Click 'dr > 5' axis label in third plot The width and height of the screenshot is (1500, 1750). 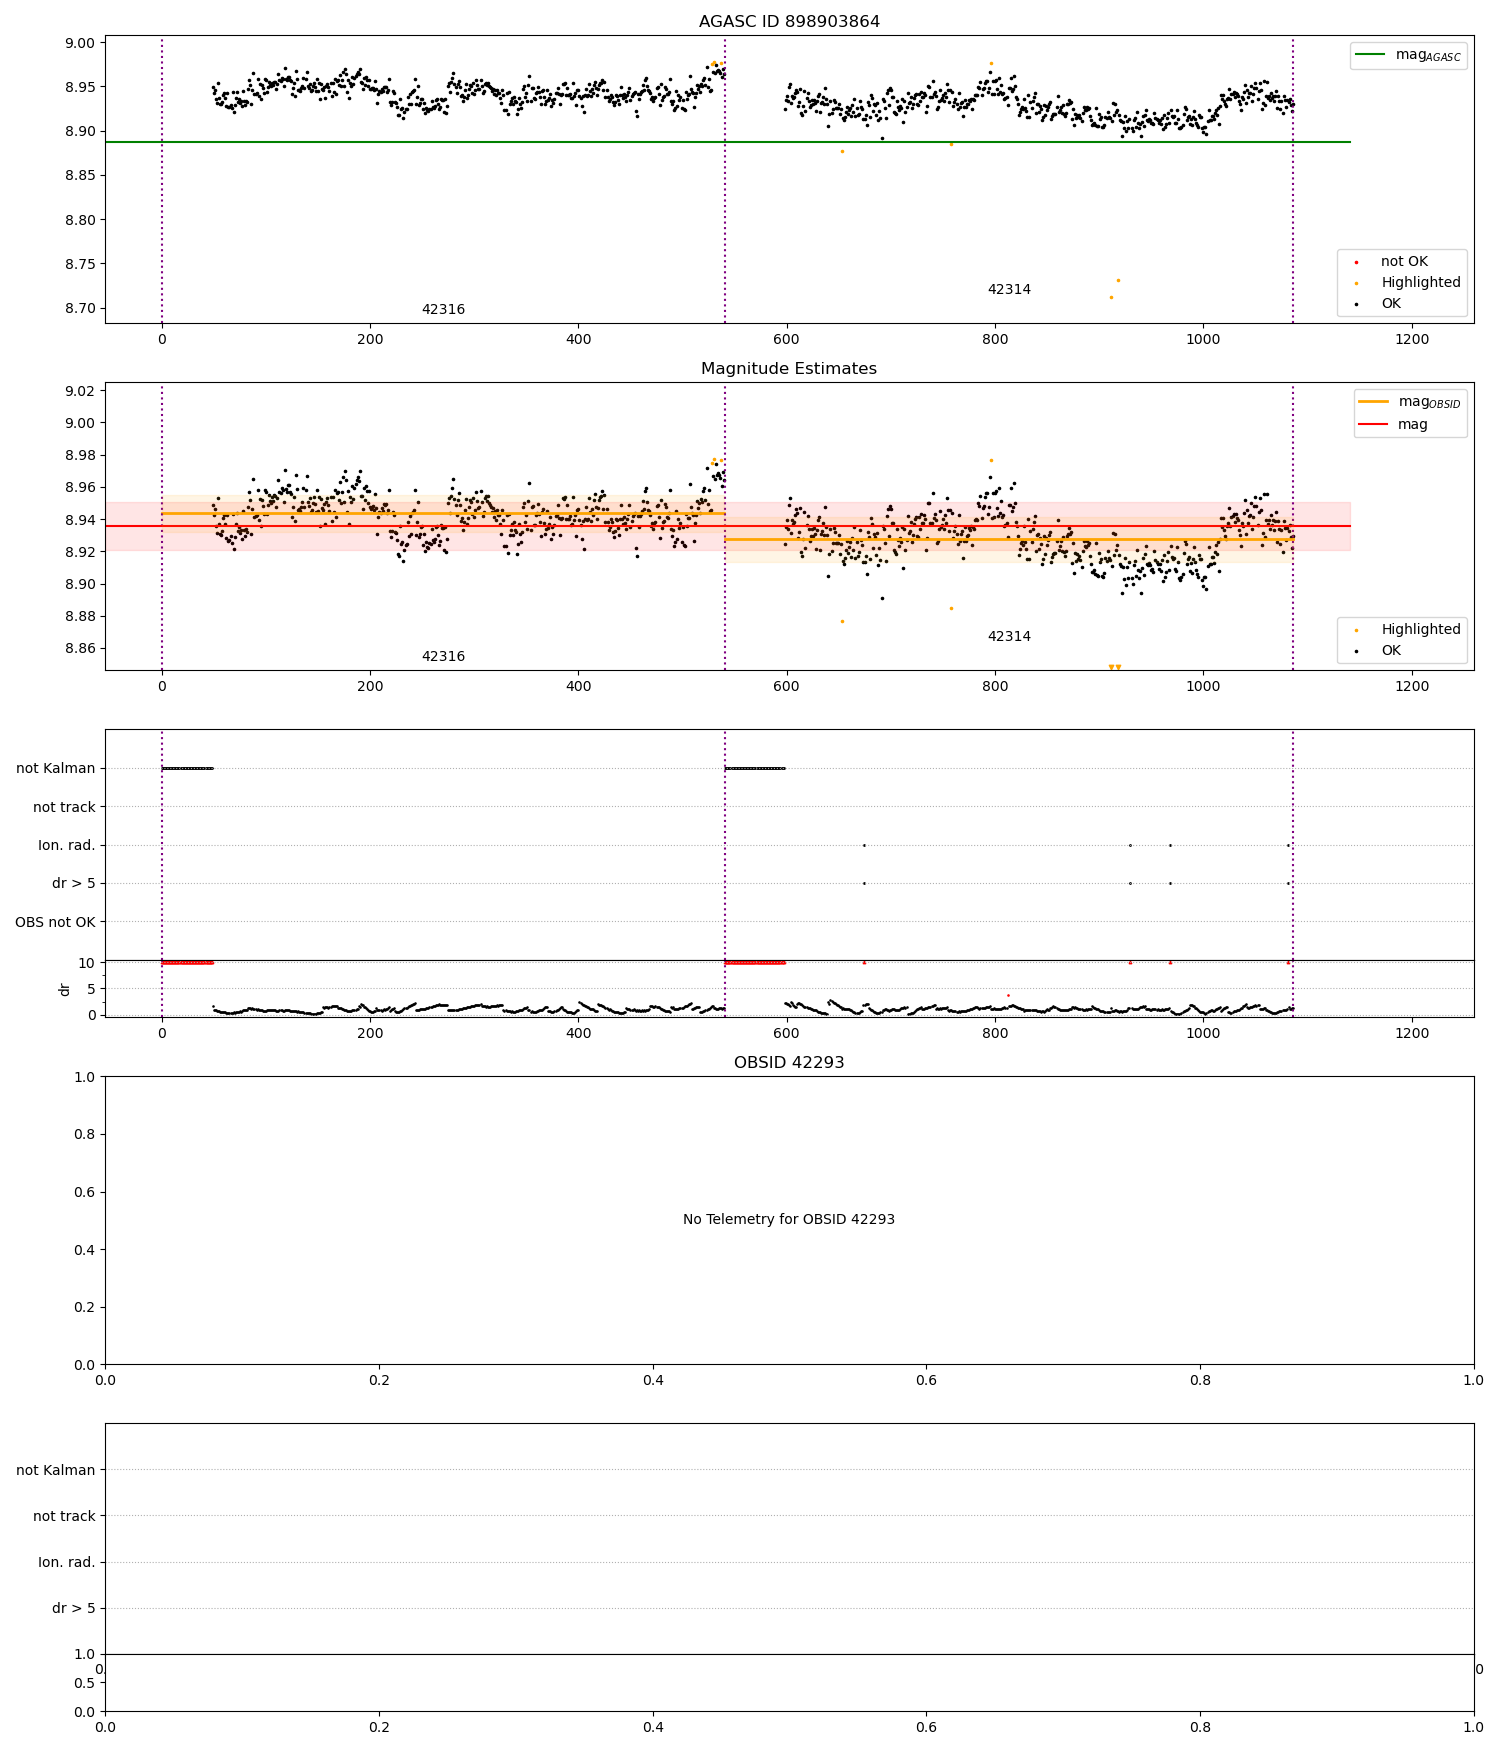(74, 884)
